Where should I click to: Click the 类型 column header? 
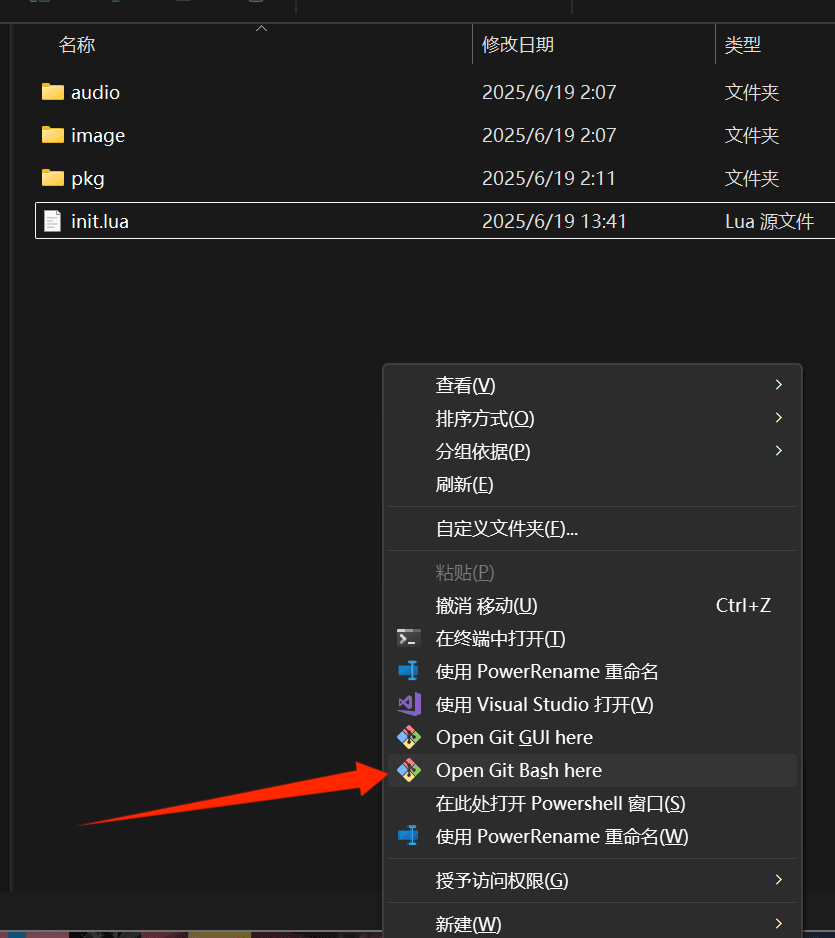[743, 44]
